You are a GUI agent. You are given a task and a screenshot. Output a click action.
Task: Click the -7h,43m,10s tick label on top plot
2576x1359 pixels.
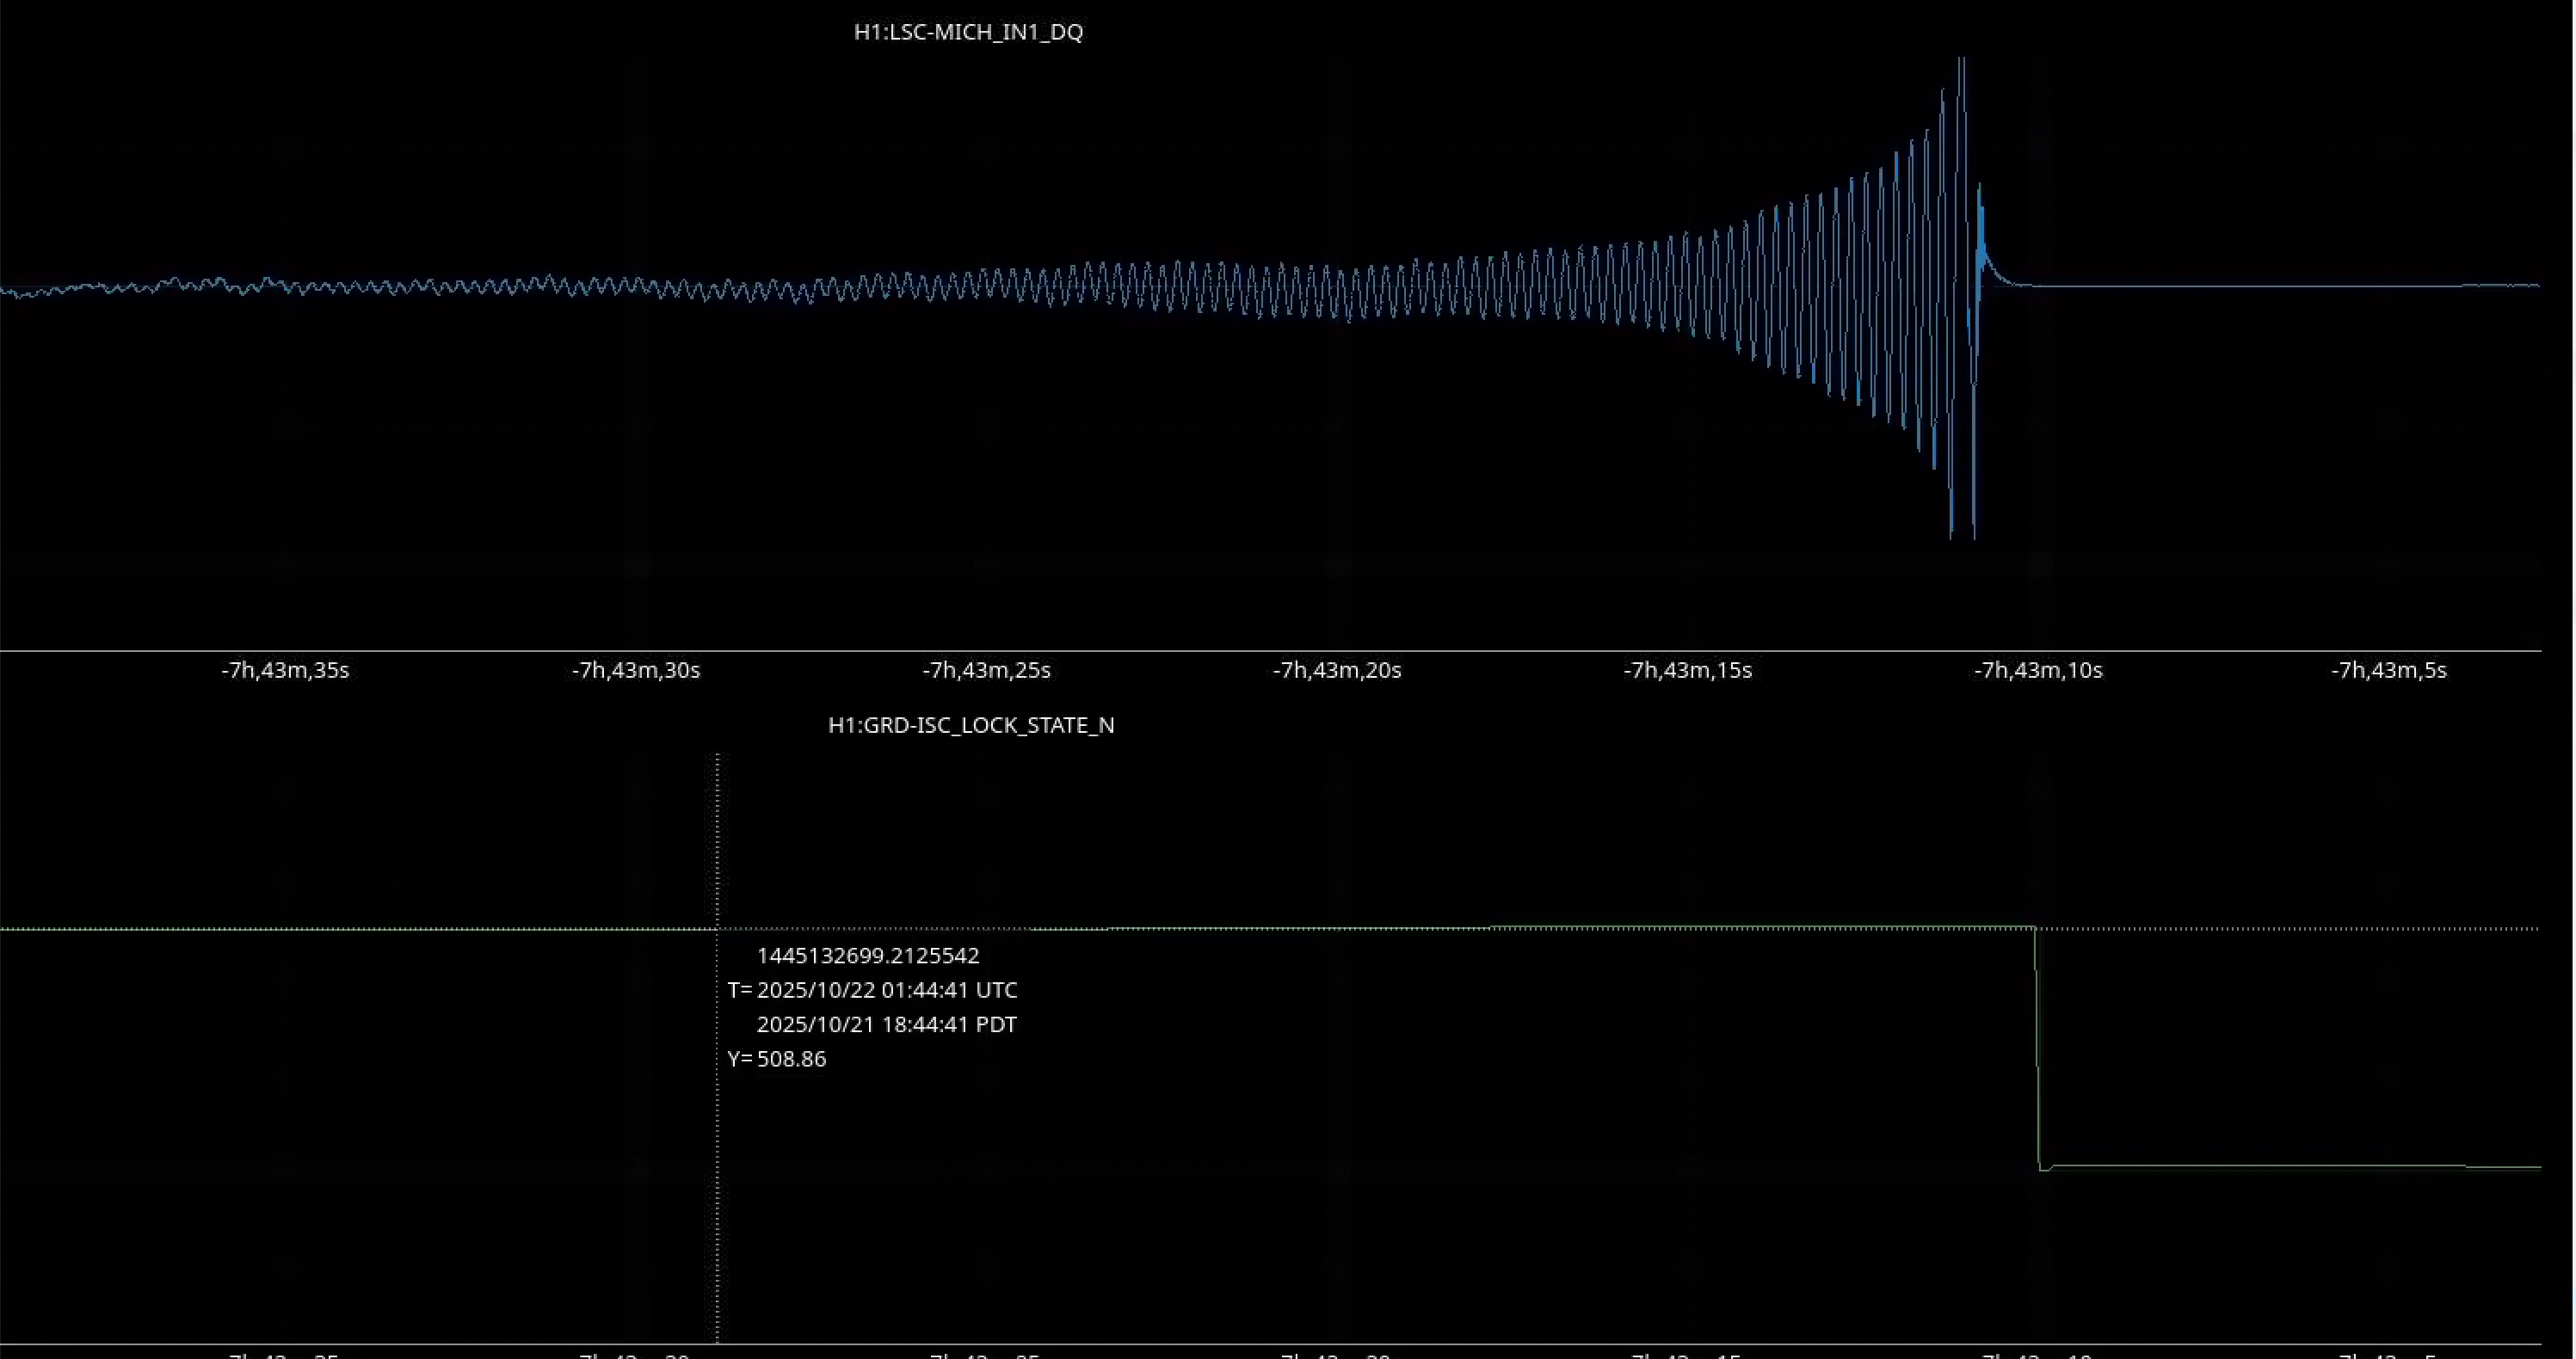click(x=2038, y=670)
